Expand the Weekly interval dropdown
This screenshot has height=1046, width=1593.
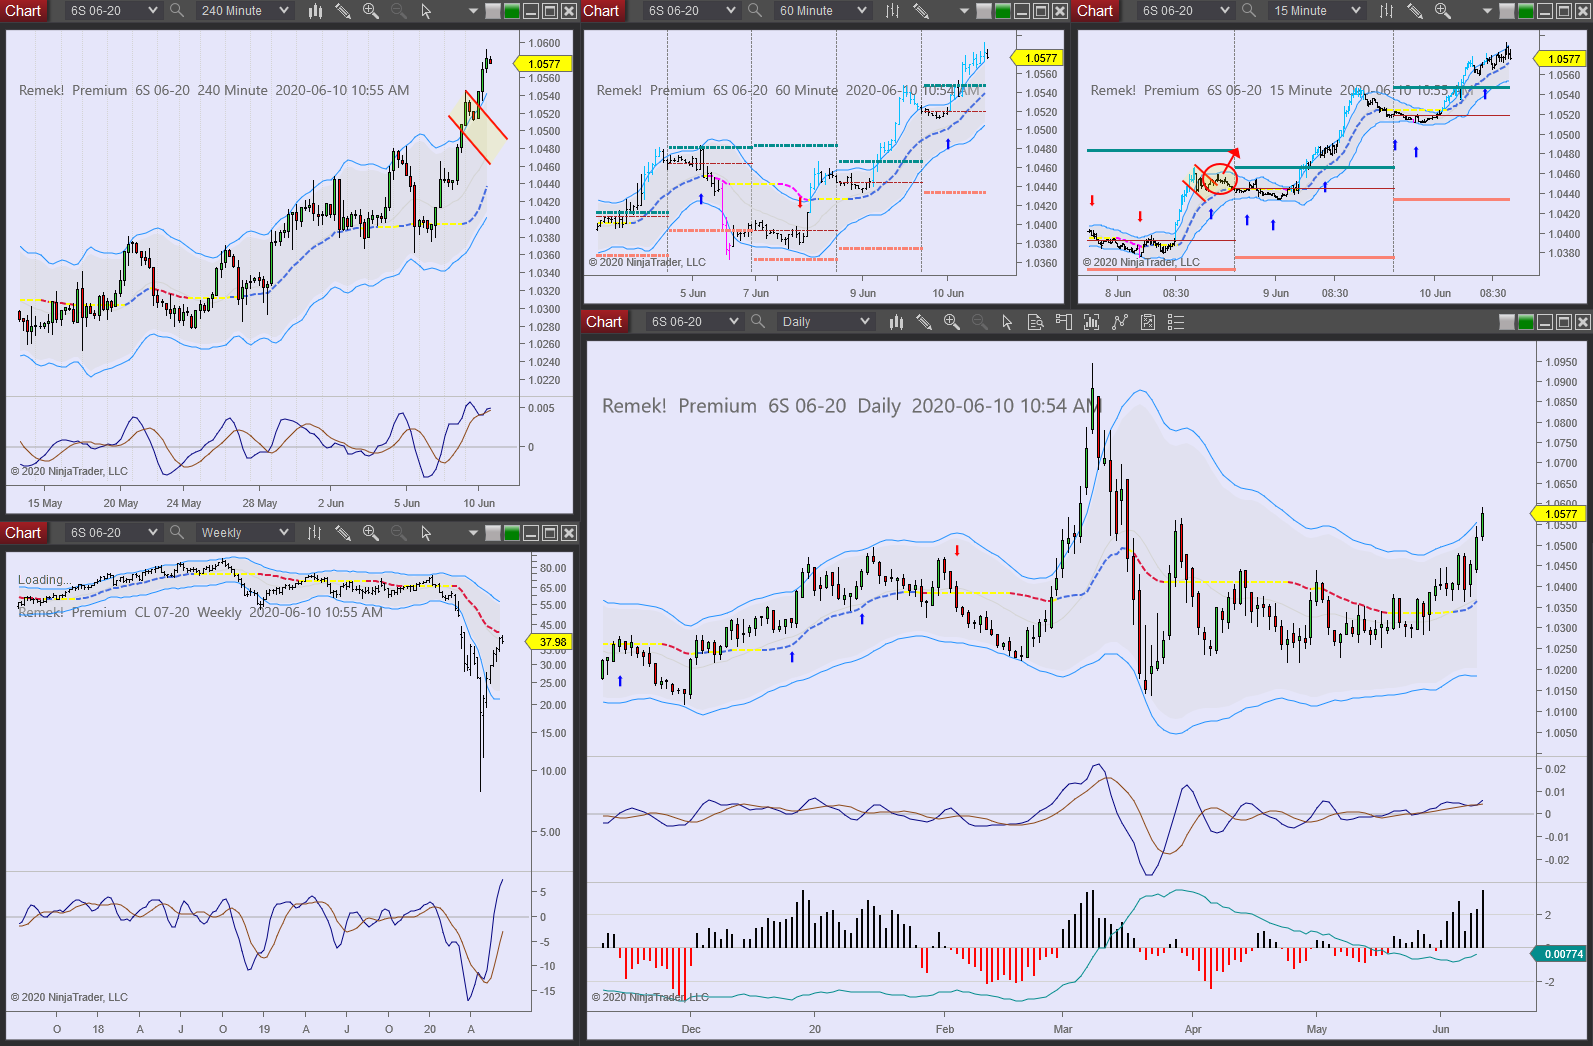tap(244, 533)
